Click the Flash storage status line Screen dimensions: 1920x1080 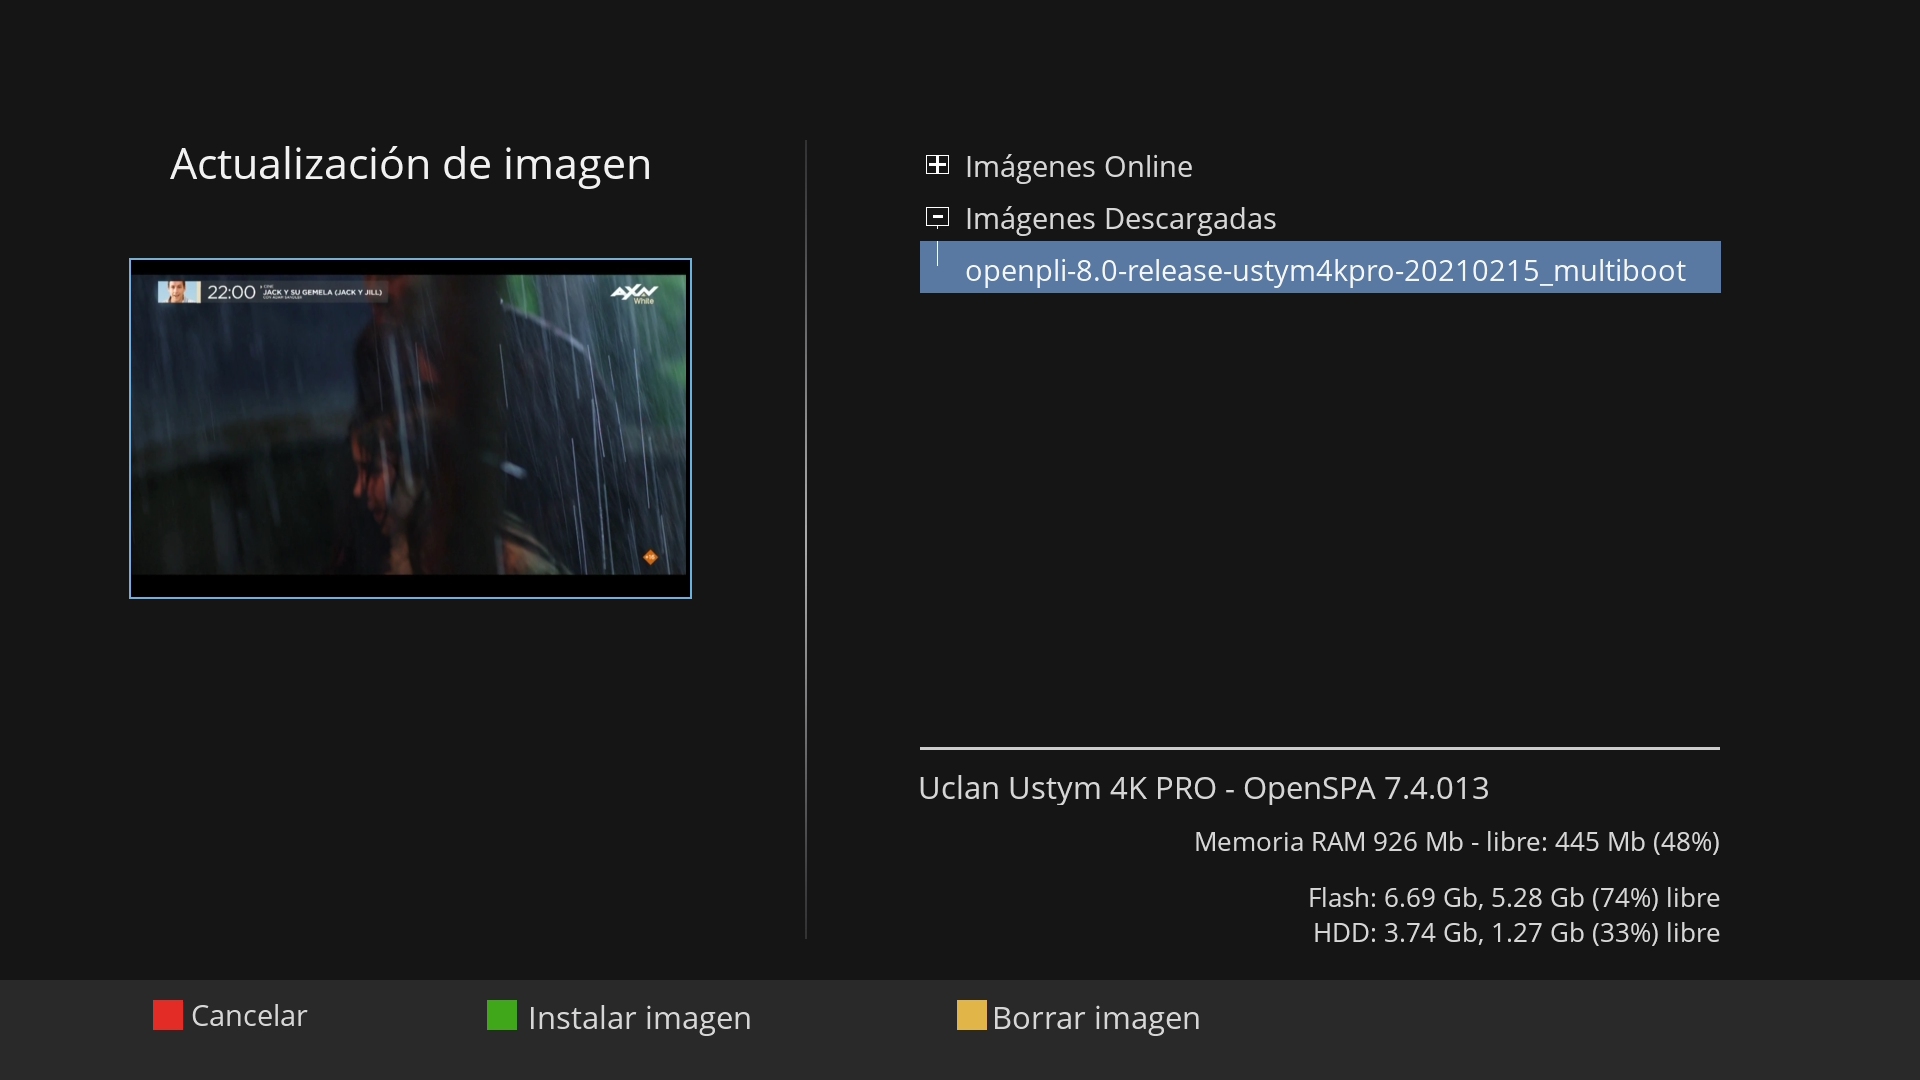coord(1513,898)
